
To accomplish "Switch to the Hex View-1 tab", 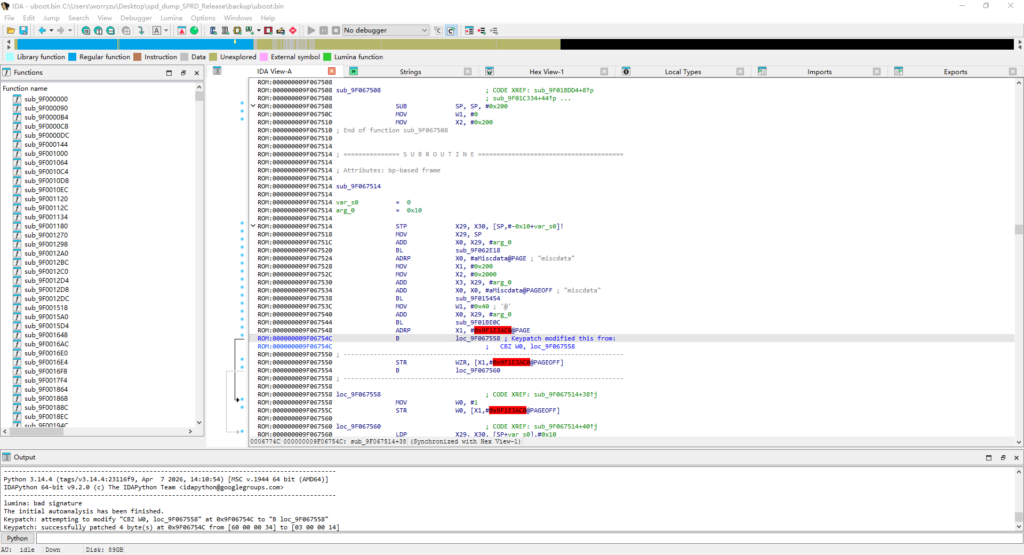I will (546, 72).
